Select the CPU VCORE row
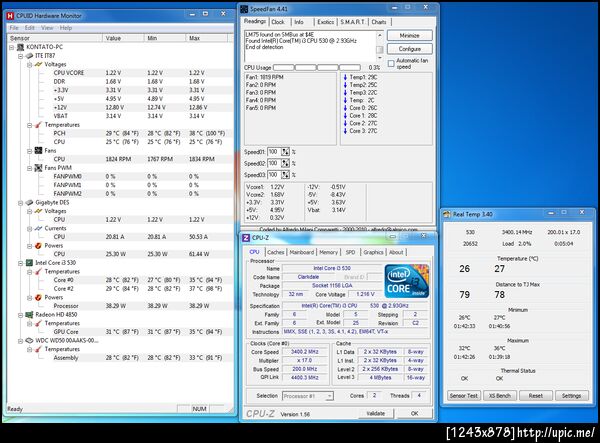This screenshot has width=600, height=443. tap(121, 73)
